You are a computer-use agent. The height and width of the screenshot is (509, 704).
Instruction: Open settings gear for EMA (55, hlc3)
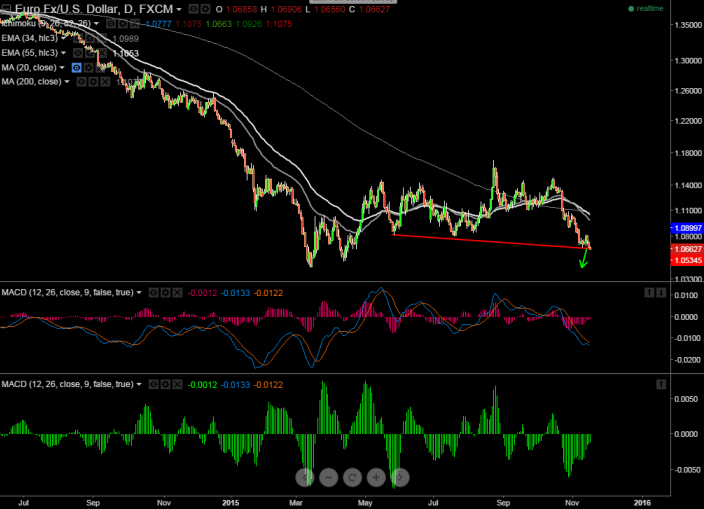(x=90, y=53)
